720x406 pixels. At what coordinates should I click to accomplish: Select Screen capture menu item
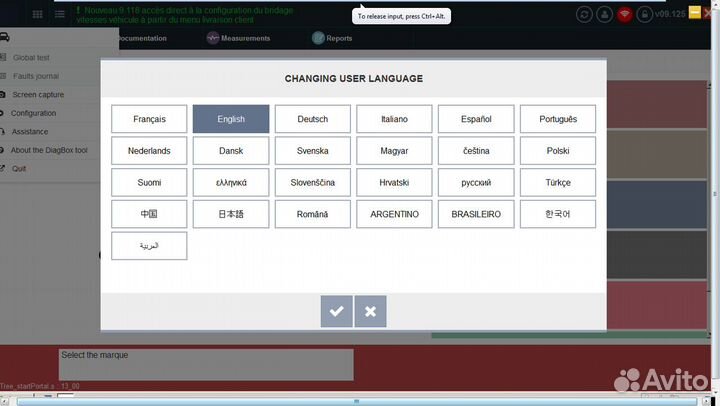click(38, 95)
